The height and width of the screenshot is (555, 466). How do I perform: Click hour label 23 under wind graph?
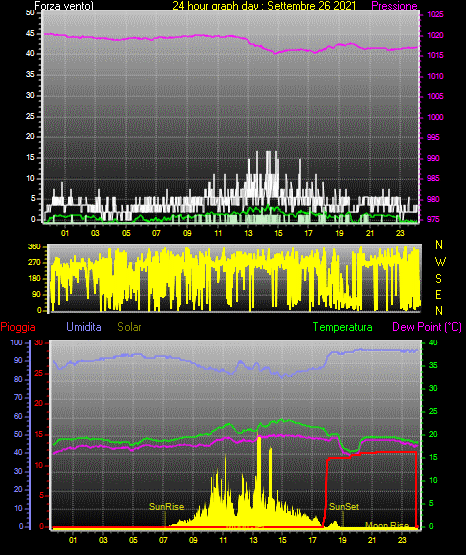(400, 233)
